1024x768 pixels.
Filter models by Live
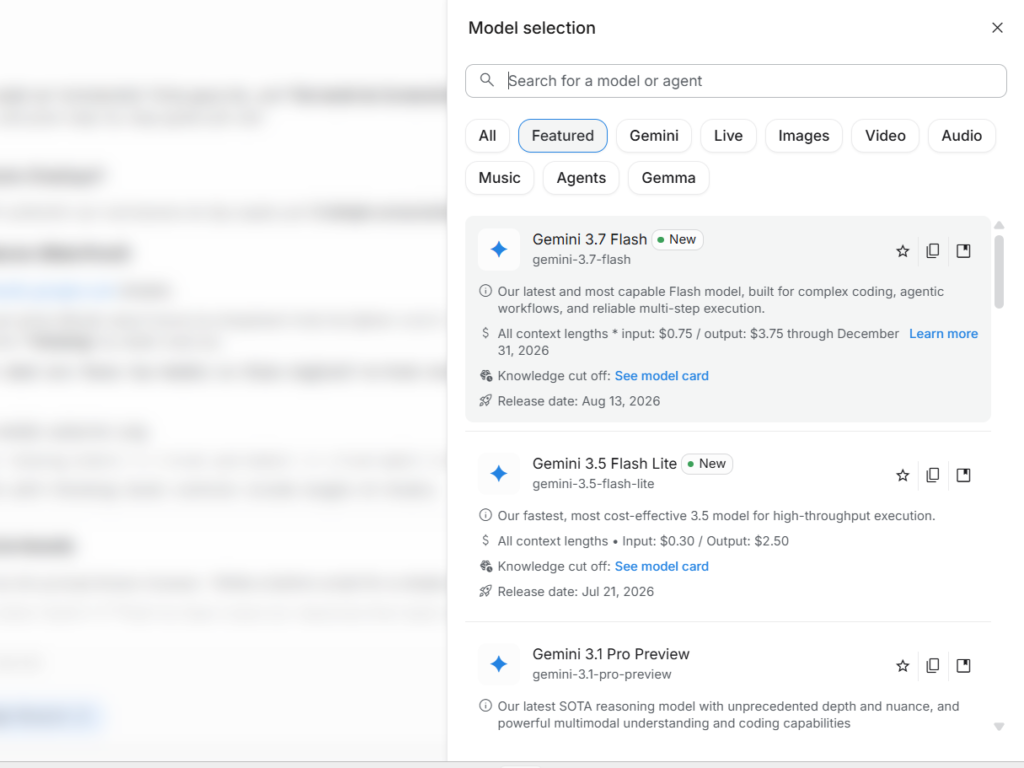tap(728, 136)
